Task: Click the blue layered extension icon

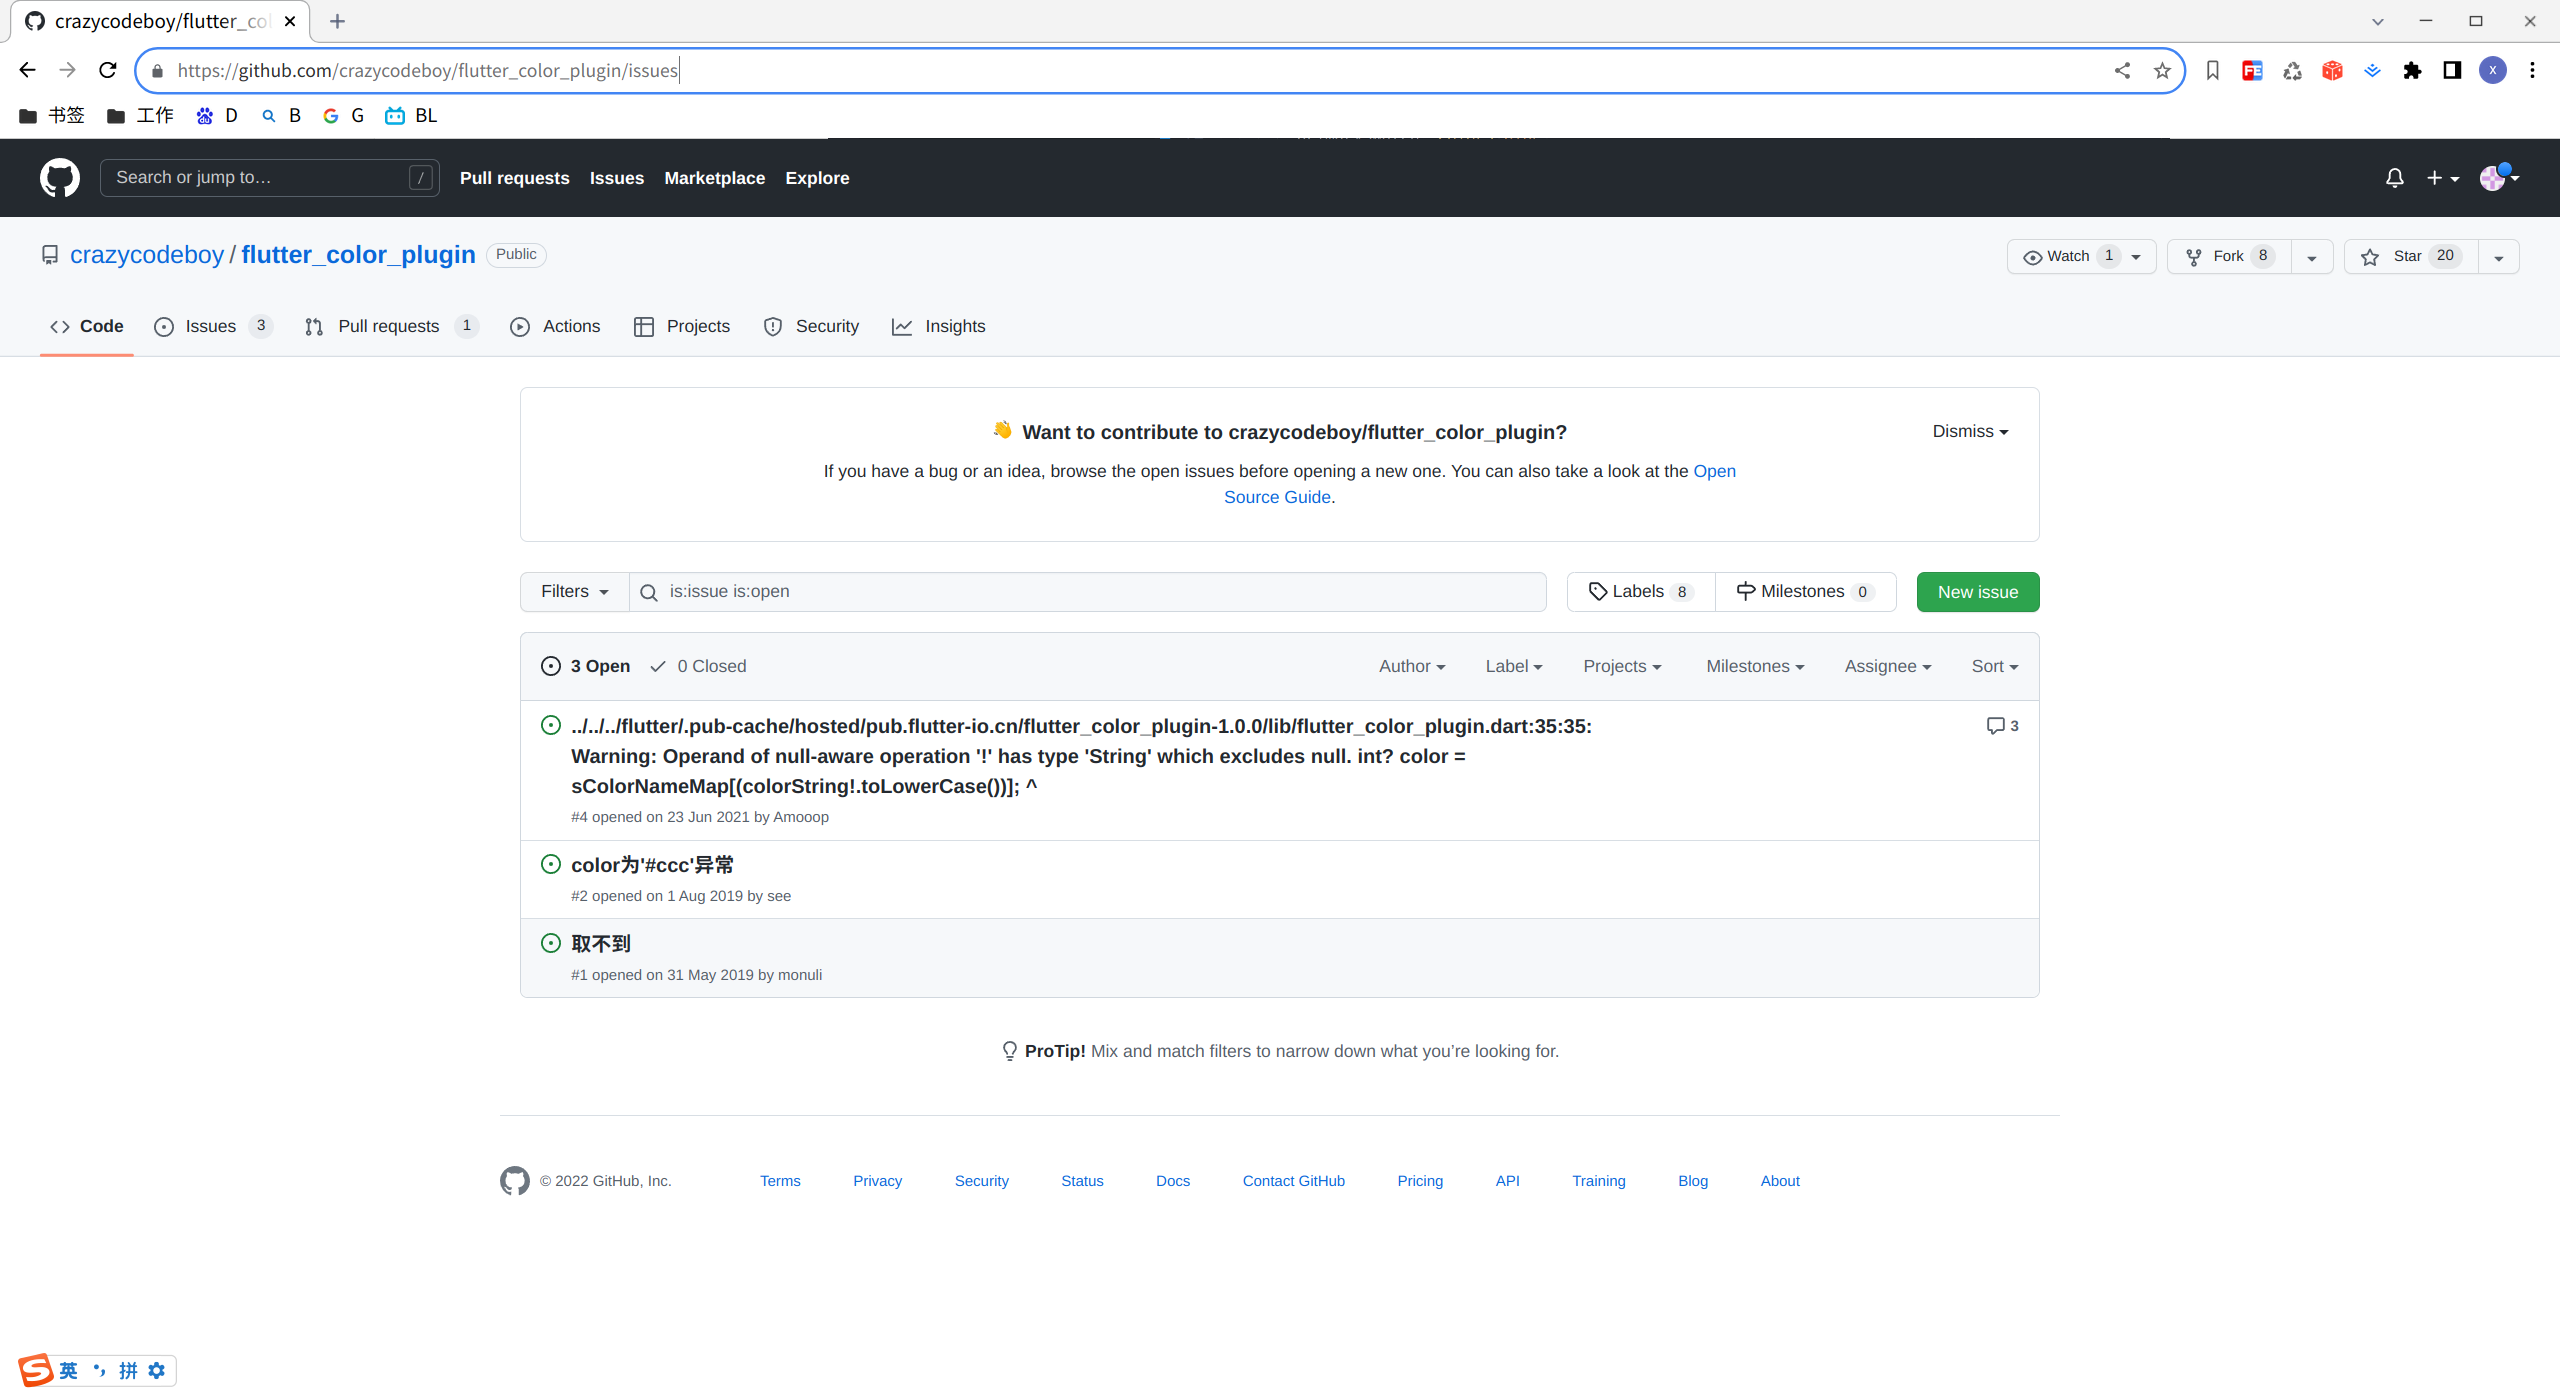Action: pyautogui.click(x=2372, y=70)
